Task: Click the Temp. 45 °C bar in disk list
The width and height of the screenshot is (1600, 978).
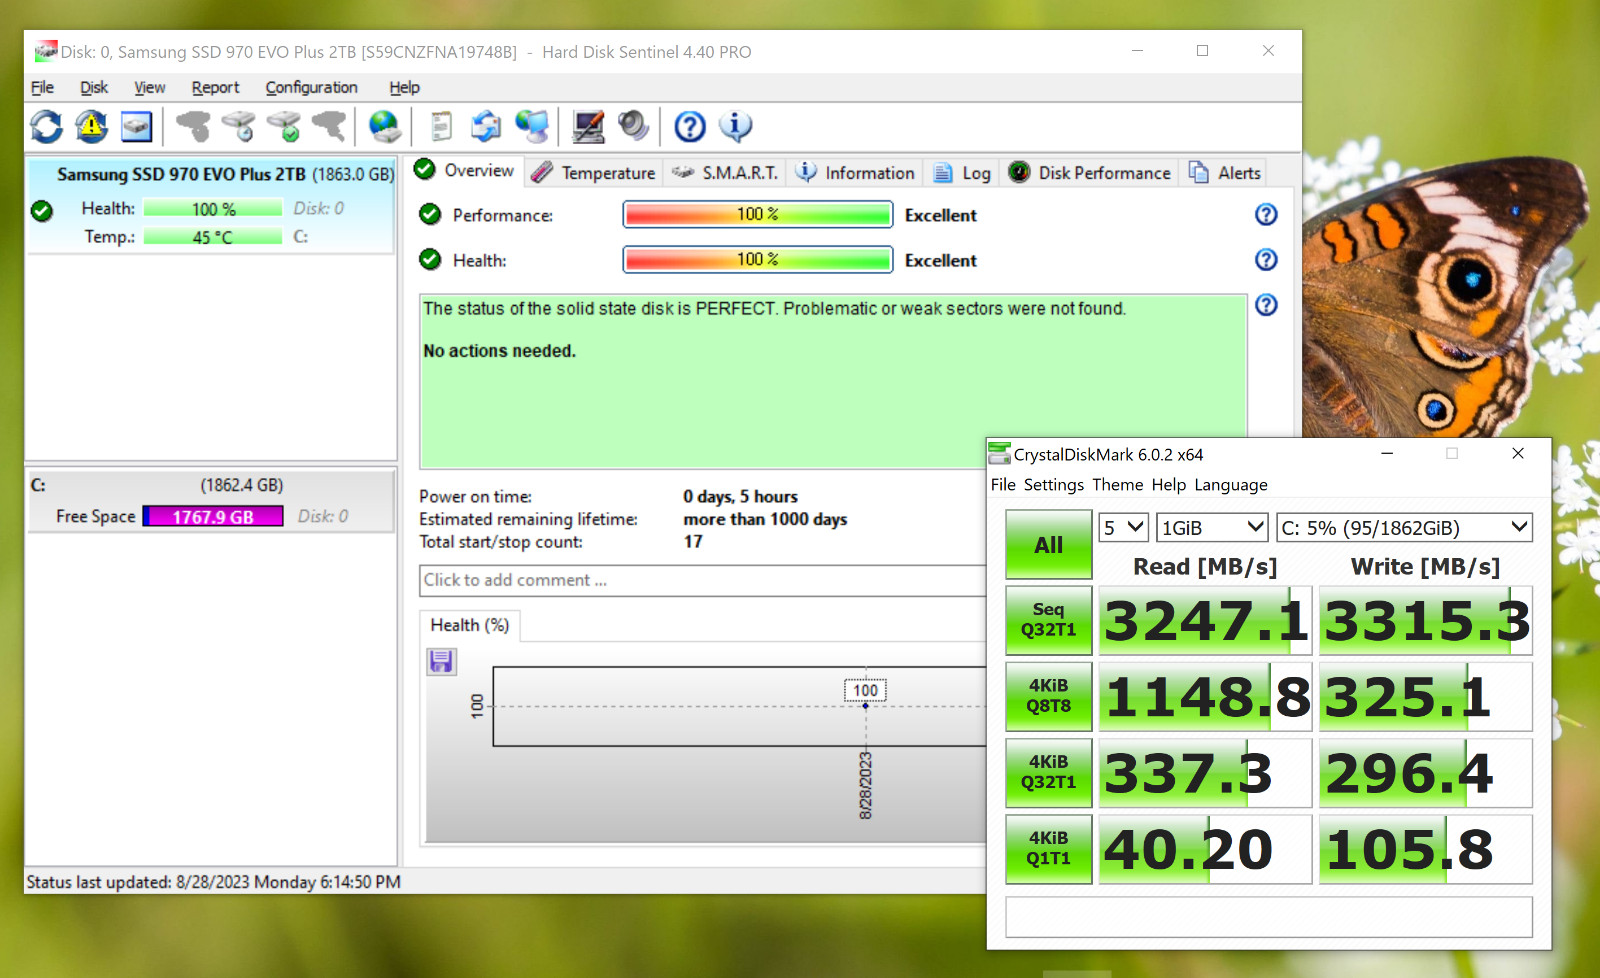Action: coord(213,237)
